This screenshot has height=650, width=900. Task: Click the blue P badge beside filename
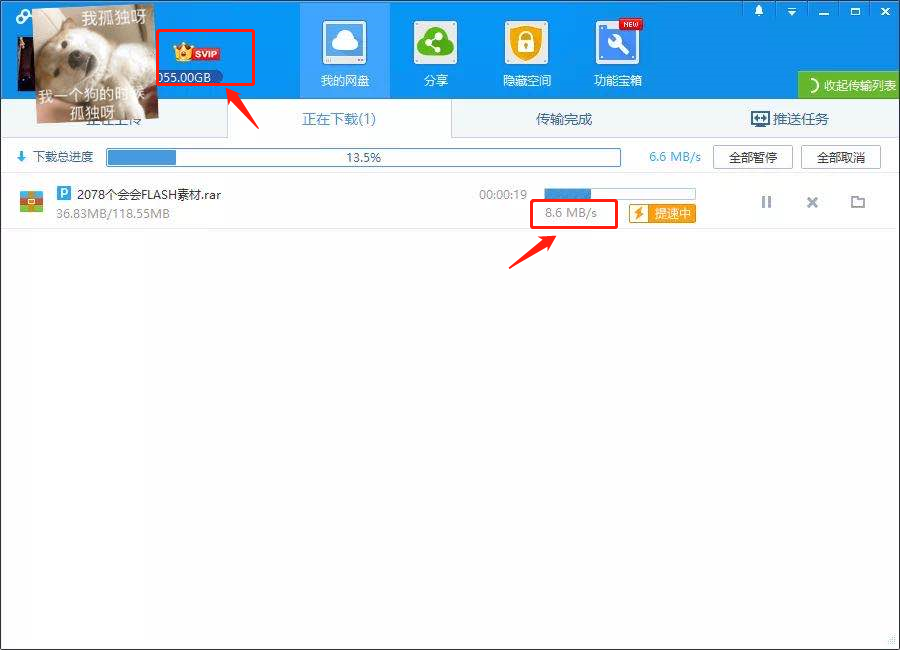click(64, 193)
